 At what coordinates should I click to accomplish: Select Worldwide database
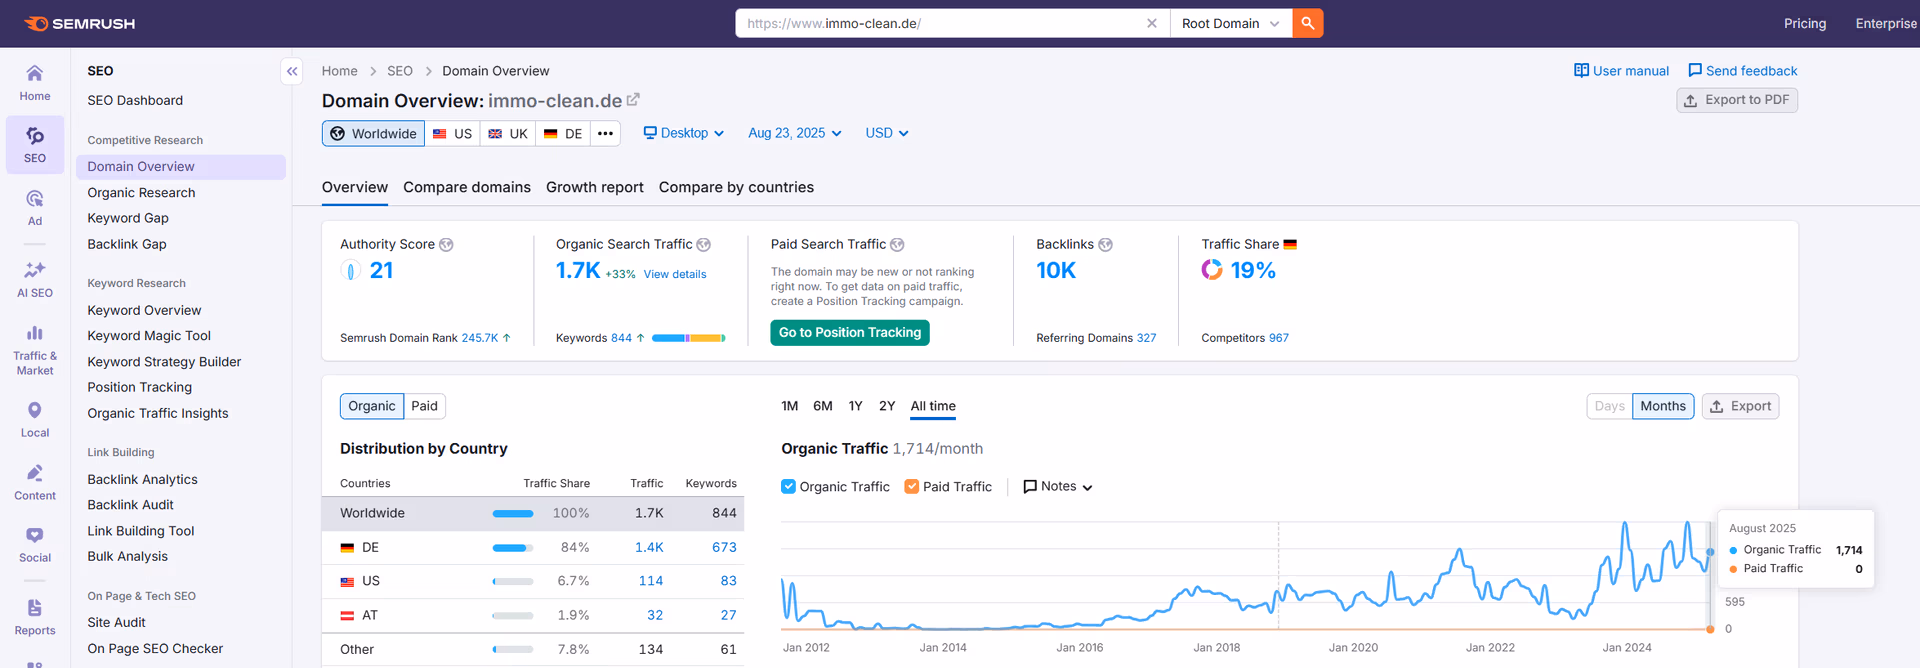[x=373, y=133]
